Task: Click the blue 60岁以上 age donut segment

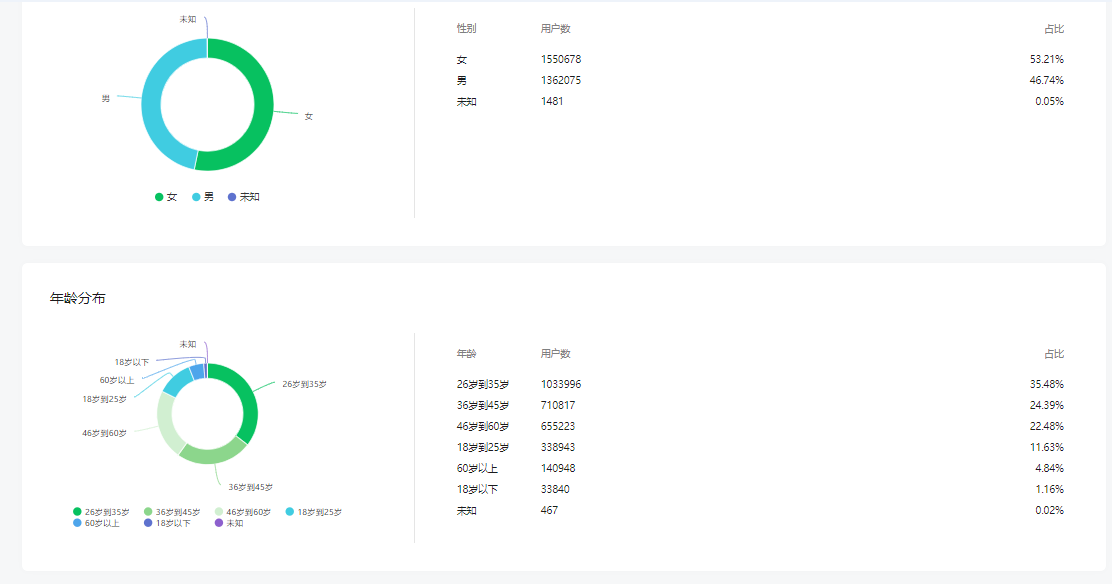Action: [x=197, y=372]
